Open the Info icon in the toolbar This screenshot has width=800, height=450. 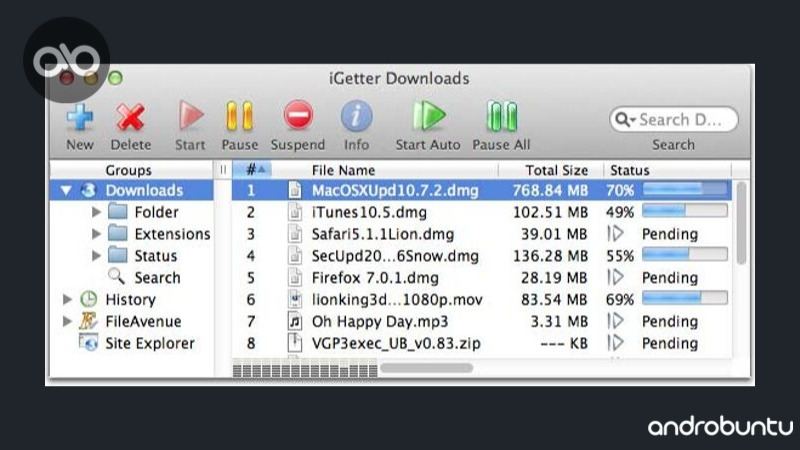pyautogui.click(x=356, y=116)
